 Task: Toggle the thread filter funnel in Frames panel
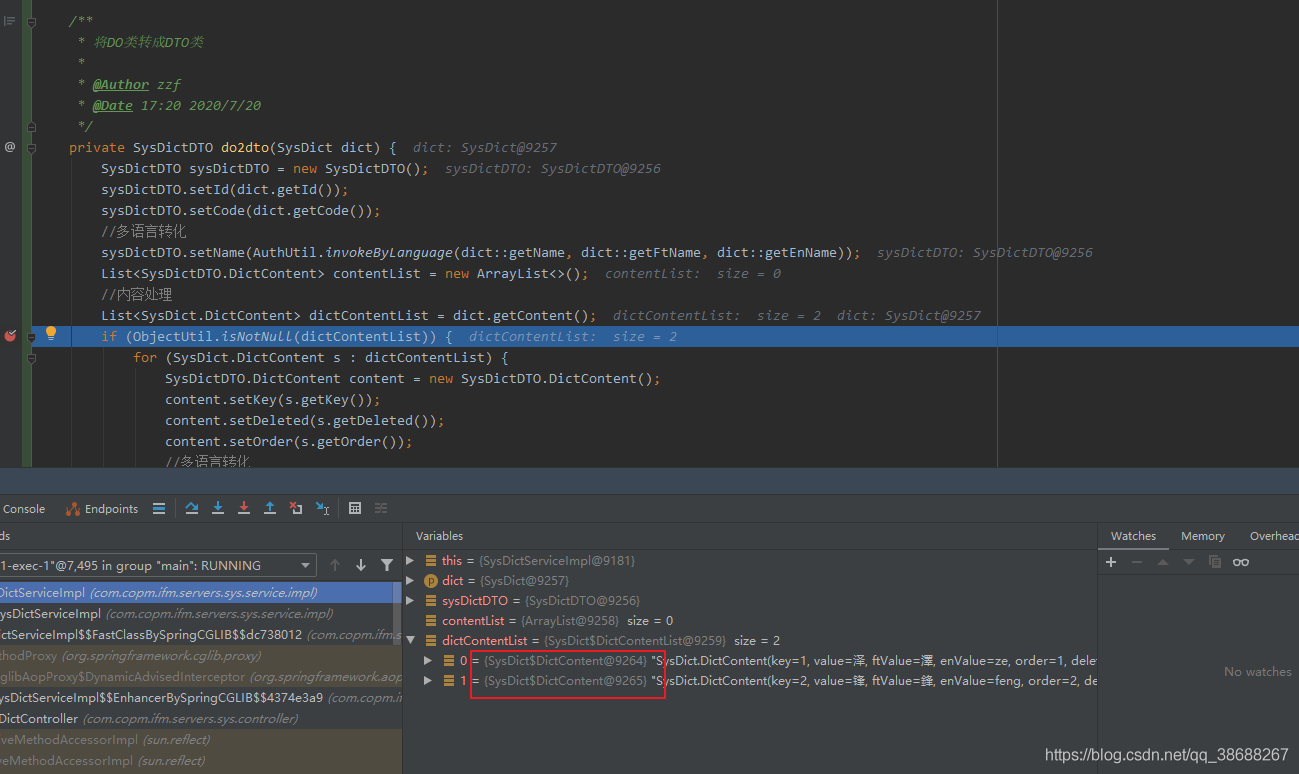[x=387, y=564]
